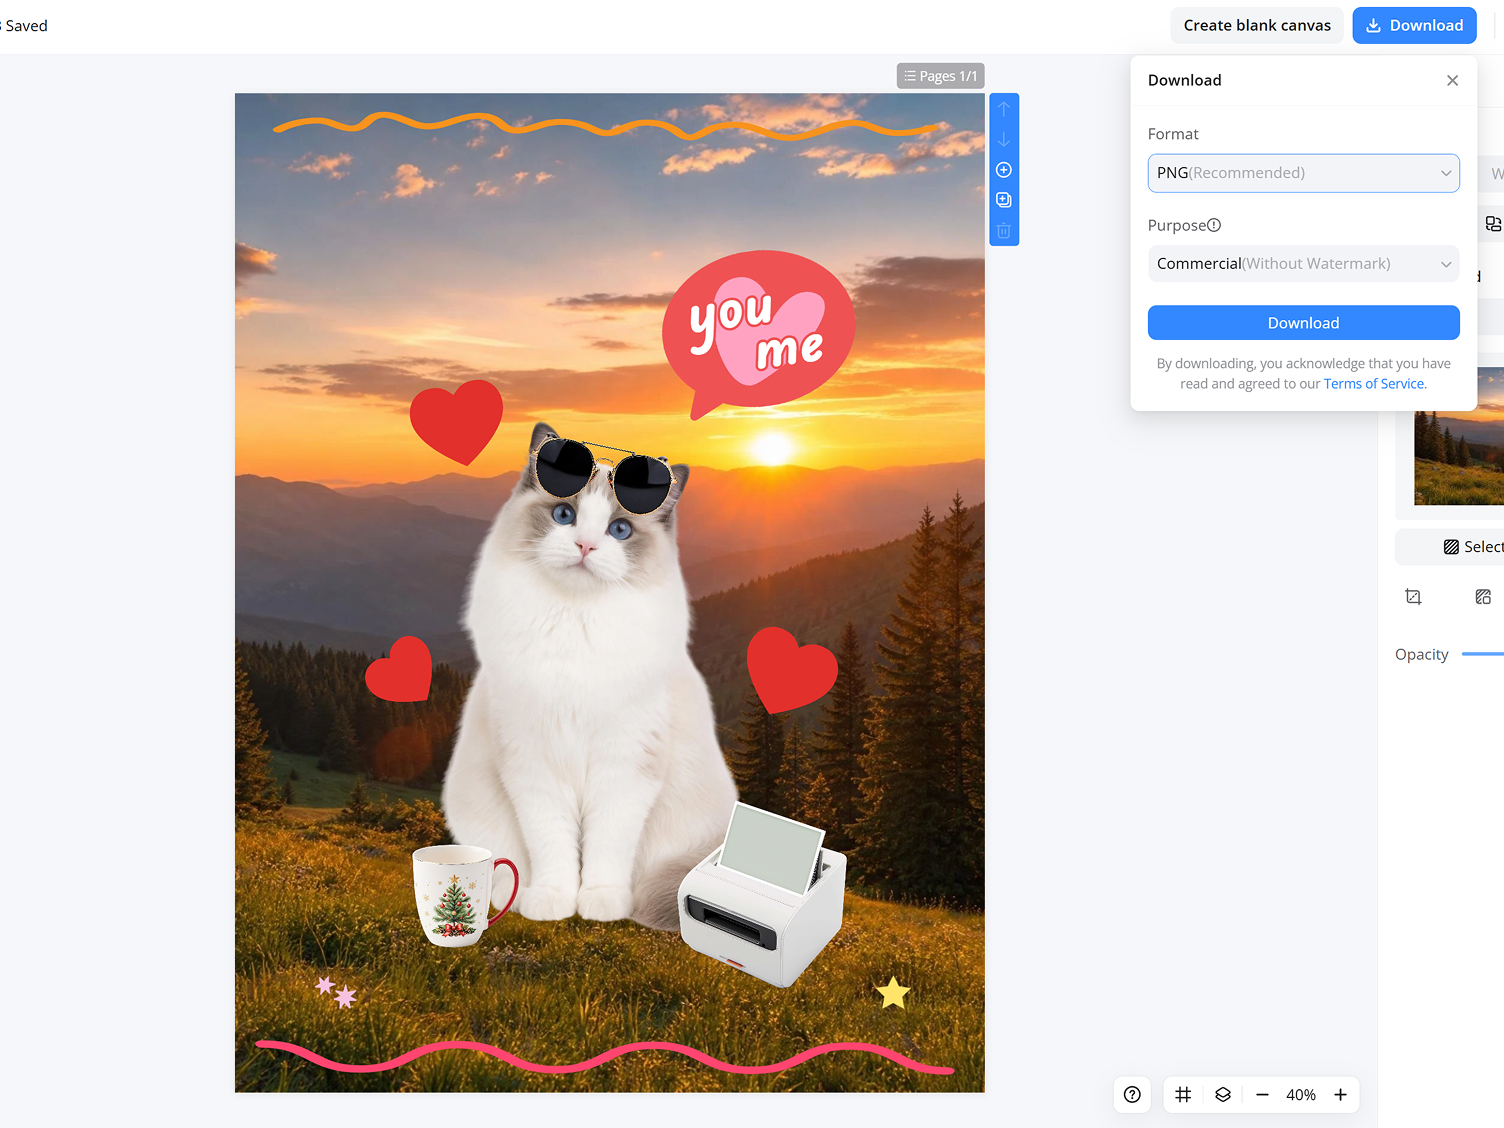Close the Download panel
Image resolution: width=1504 pixels, height=1128 pixels.
[1452, 80]
